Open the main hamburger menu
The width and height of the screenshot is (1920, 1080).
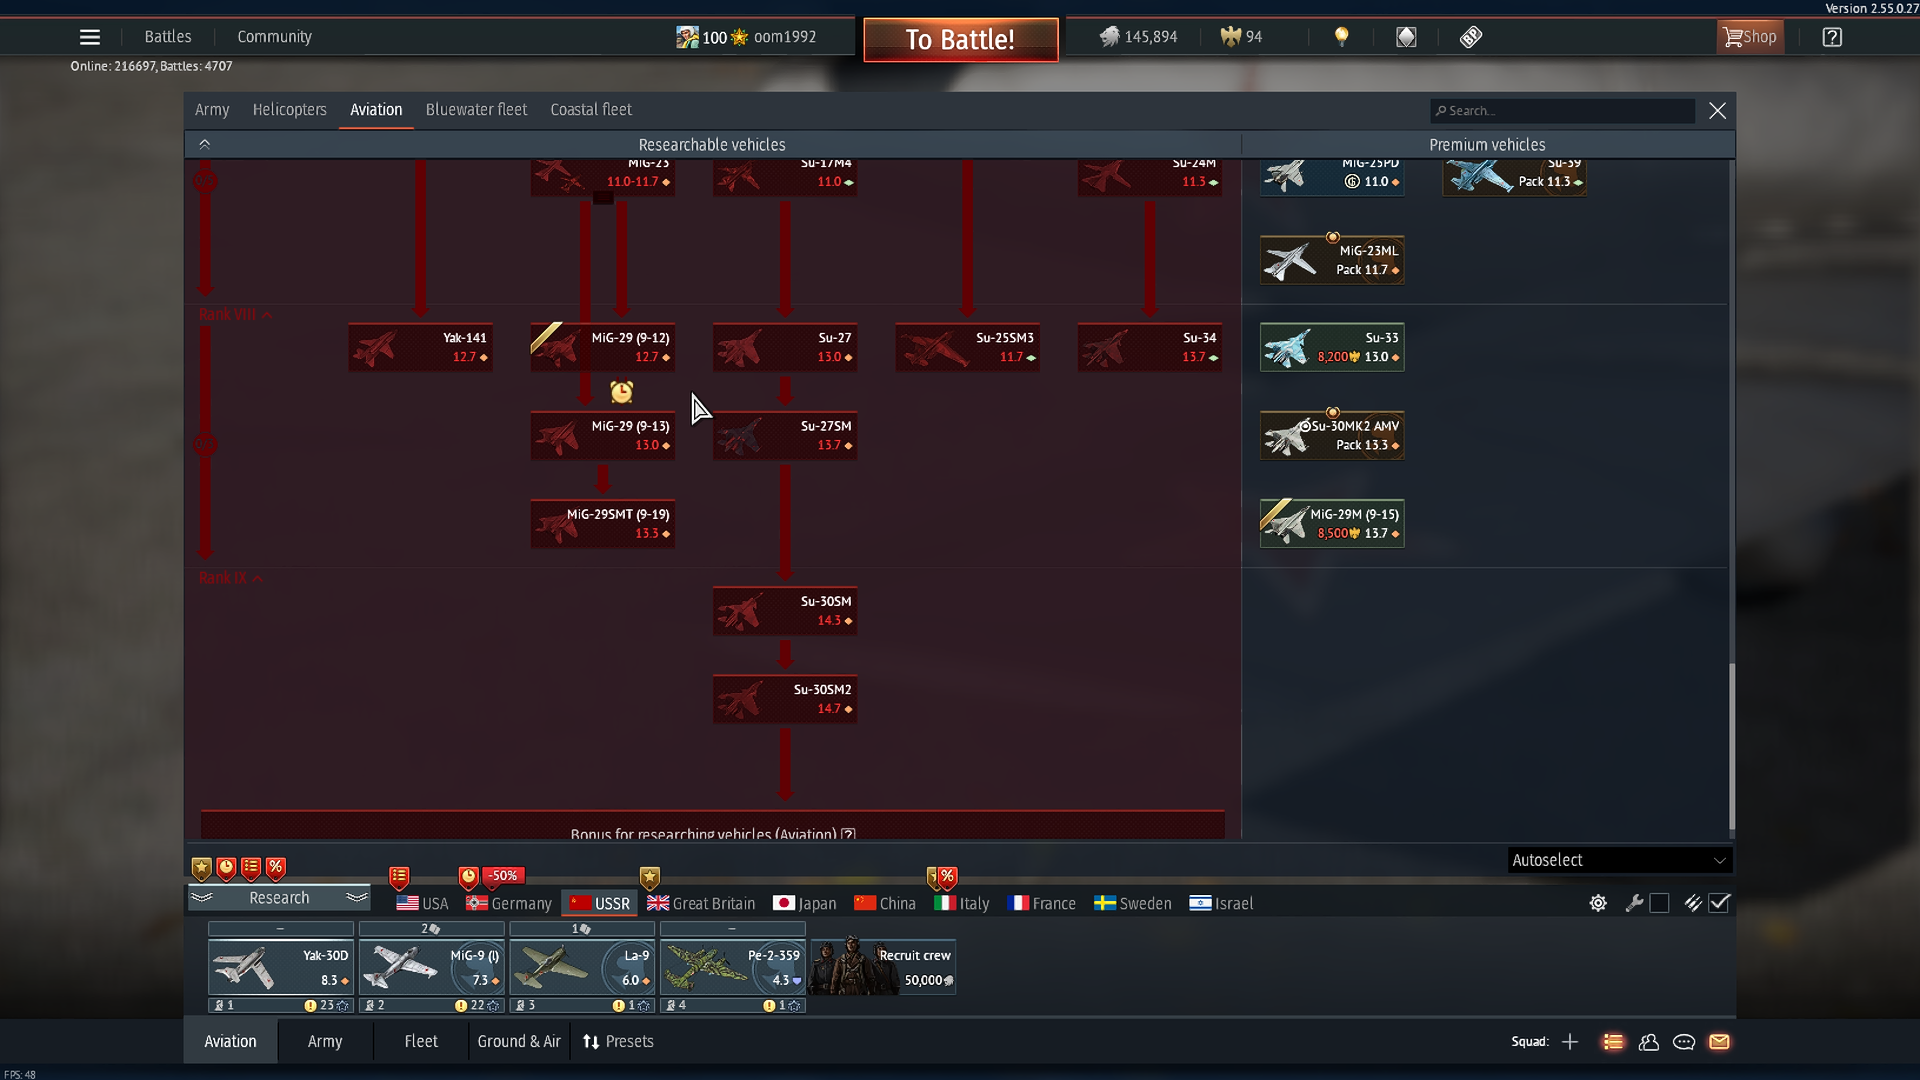(89, 37)
